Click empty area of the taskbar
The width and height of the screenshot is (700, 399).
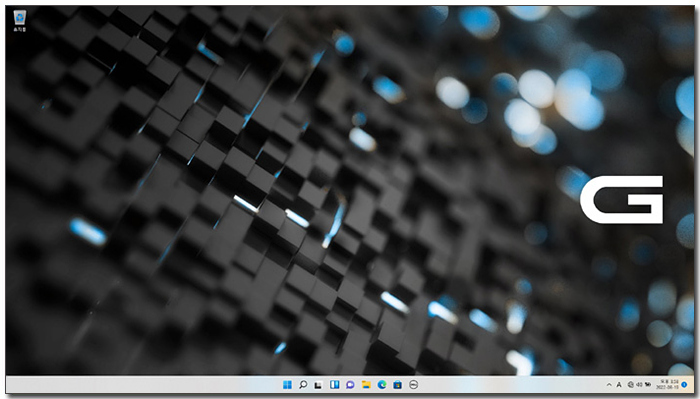134,385
